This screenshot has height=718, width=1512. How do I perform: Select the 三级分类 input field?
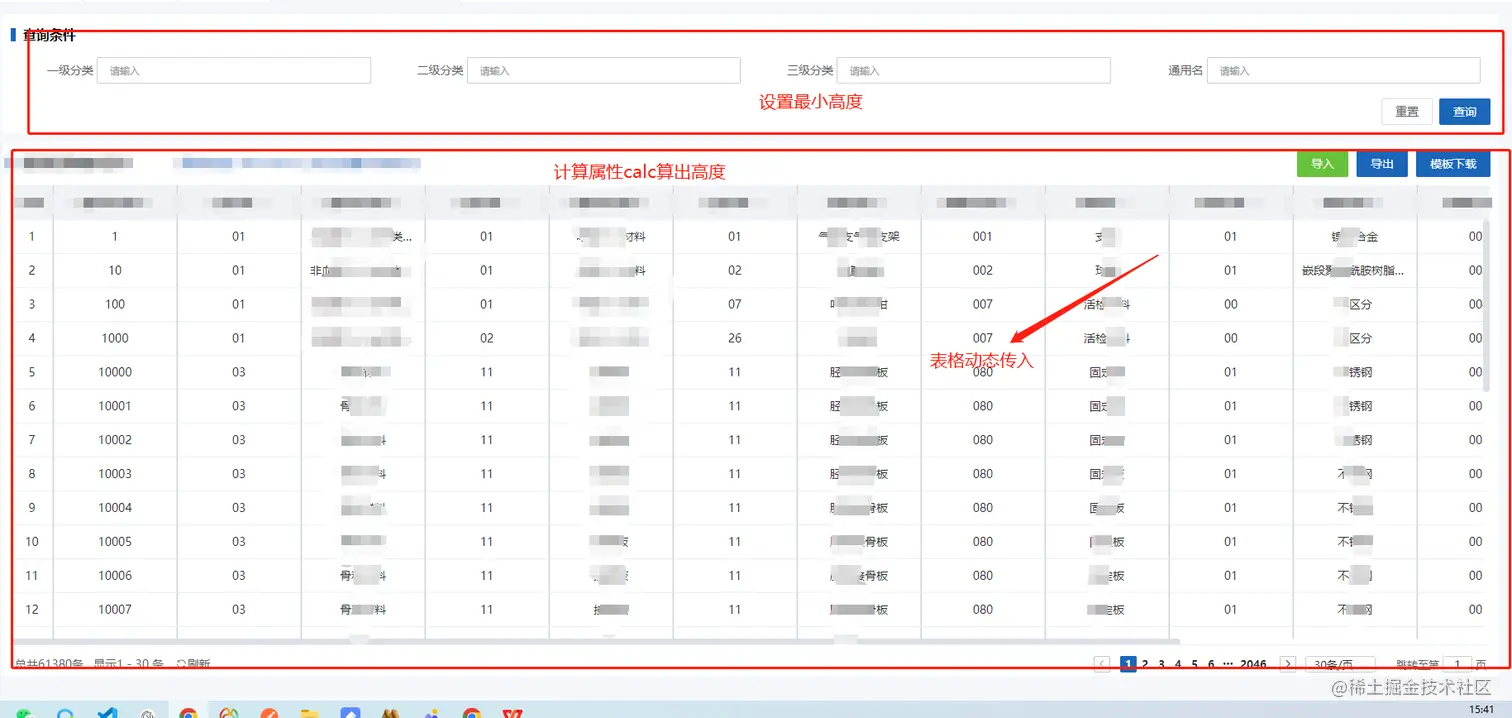pos(974,70)
